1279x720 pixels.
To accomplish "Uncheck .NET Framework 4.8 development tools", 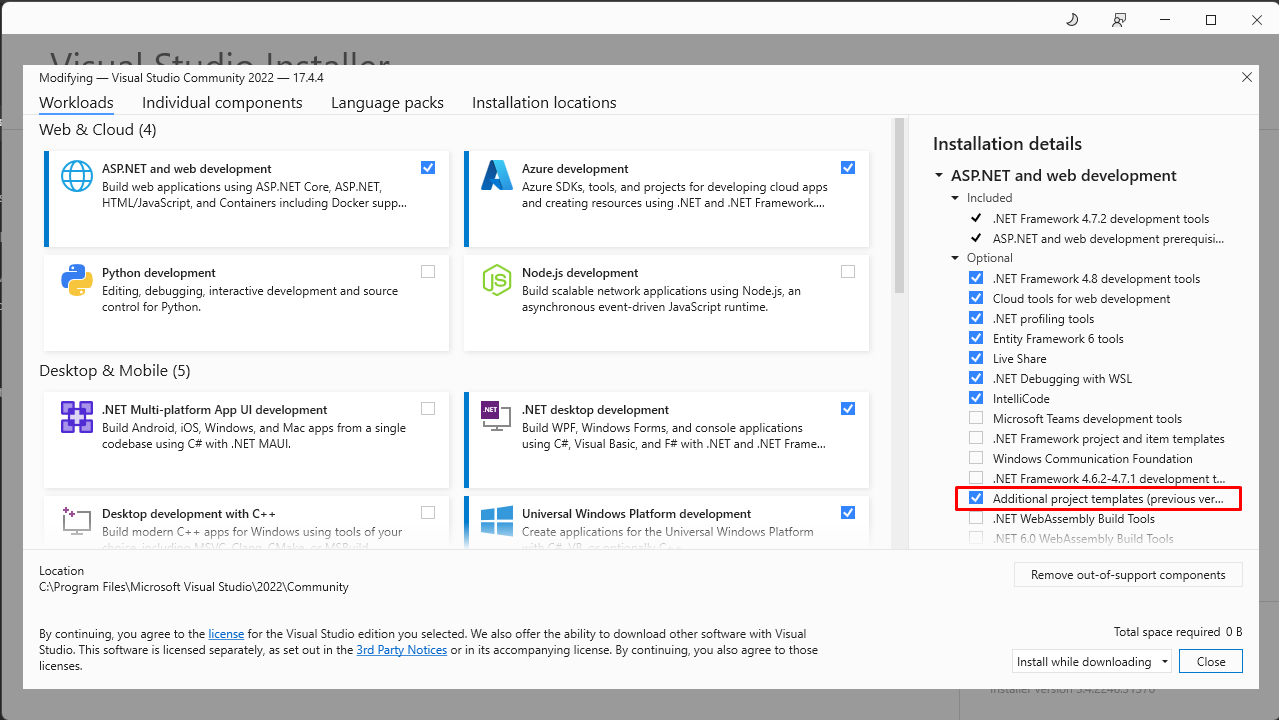I will [976, 278].
